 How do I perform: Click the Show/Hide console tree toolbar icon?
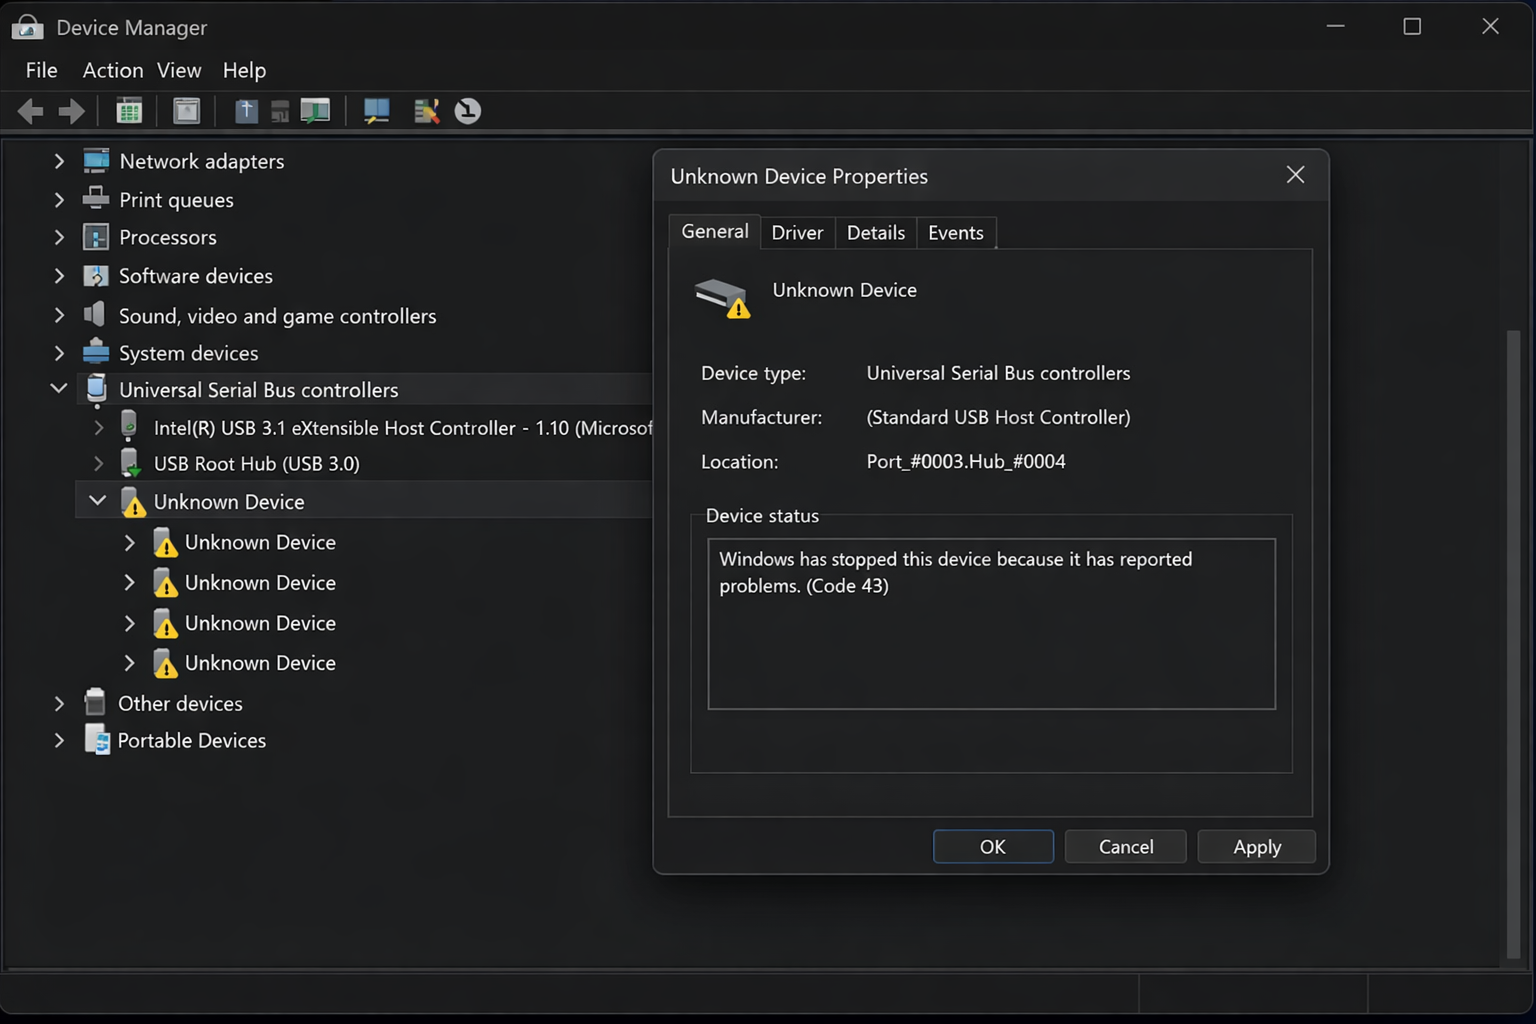coord(129,111)
